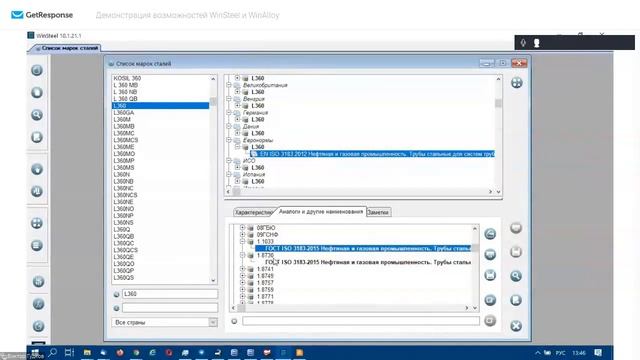
Task: Switch to the Характеристики tab
Action: [x=253, y=212]
